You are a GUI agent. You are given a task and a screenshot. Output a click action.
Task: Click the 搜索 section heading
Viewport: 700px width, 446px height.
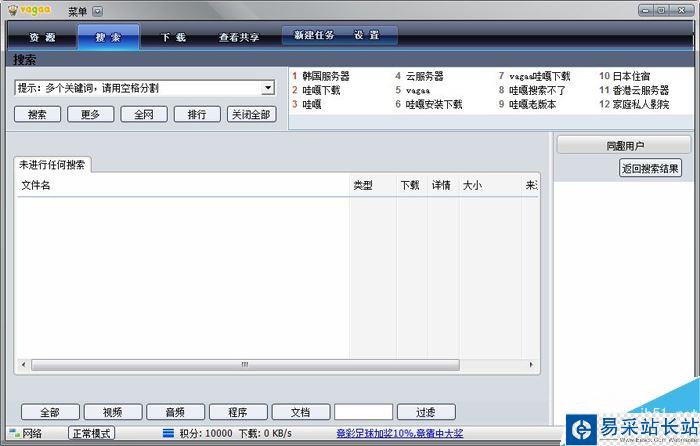(x=25, y=60)
